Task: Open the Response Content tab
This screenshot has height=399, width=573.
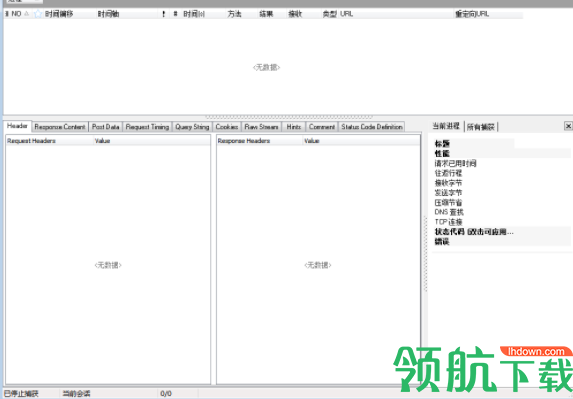Action: pos(60,127)
